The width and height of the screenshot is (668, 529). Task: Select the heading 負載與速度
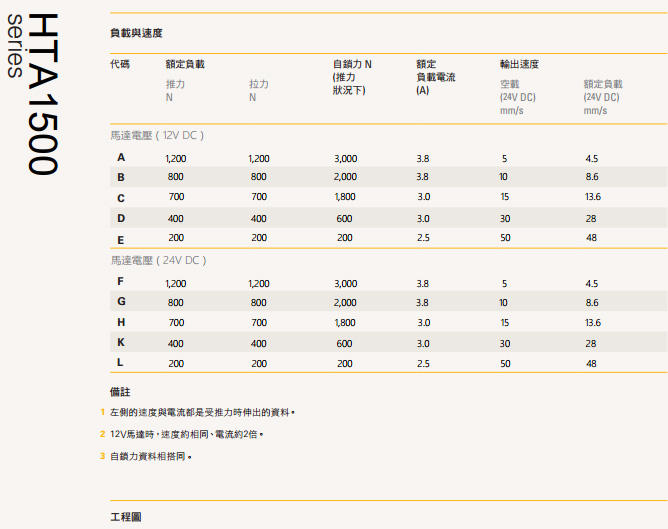tap(136, 33)
